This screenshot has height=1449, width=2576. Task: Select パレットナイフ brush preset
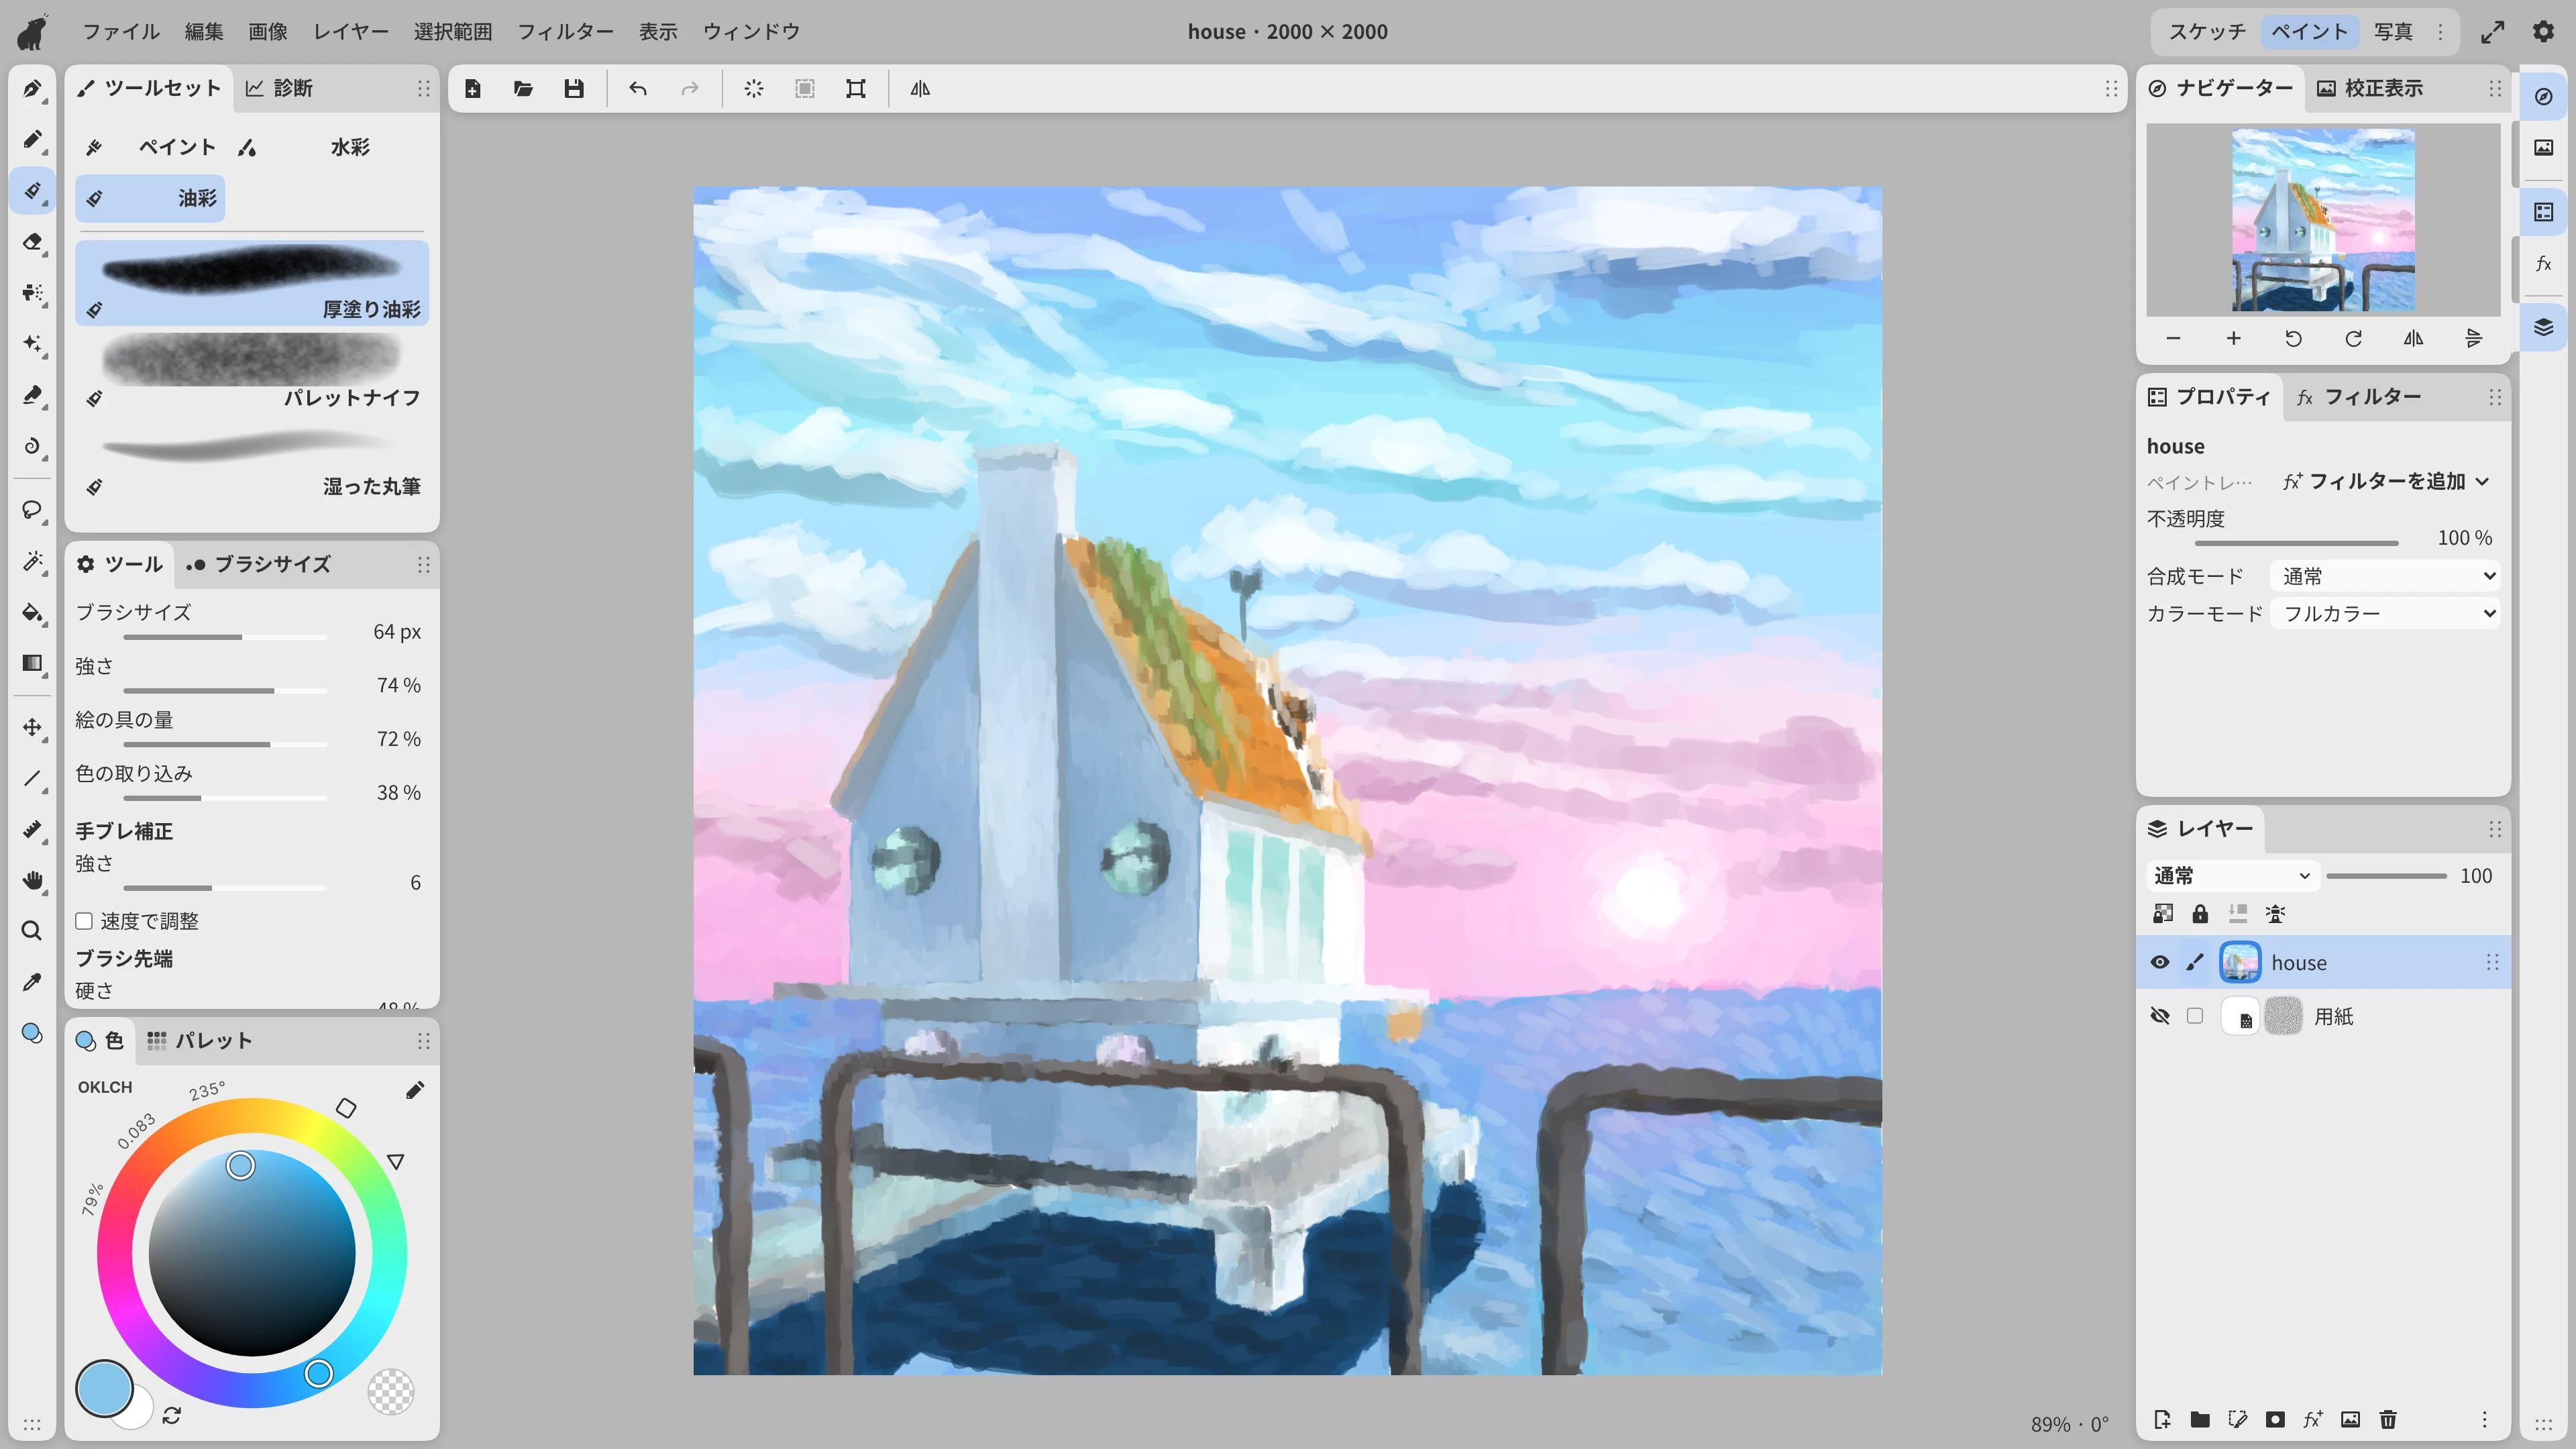coord(252,370)
